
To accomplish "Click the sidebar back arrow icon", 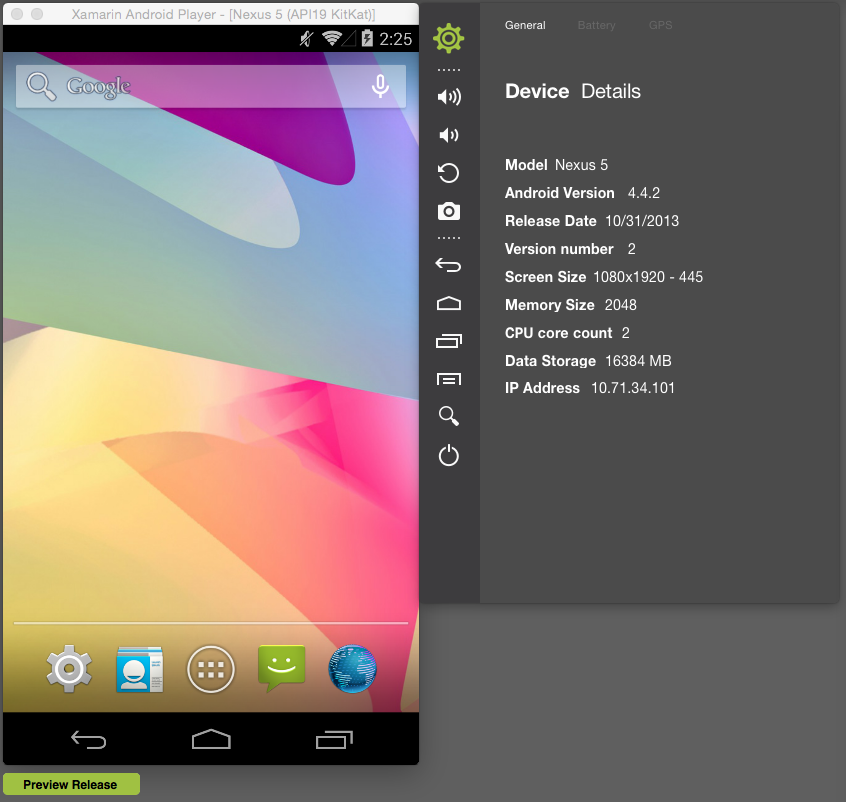I will click(x=448, y=265).
